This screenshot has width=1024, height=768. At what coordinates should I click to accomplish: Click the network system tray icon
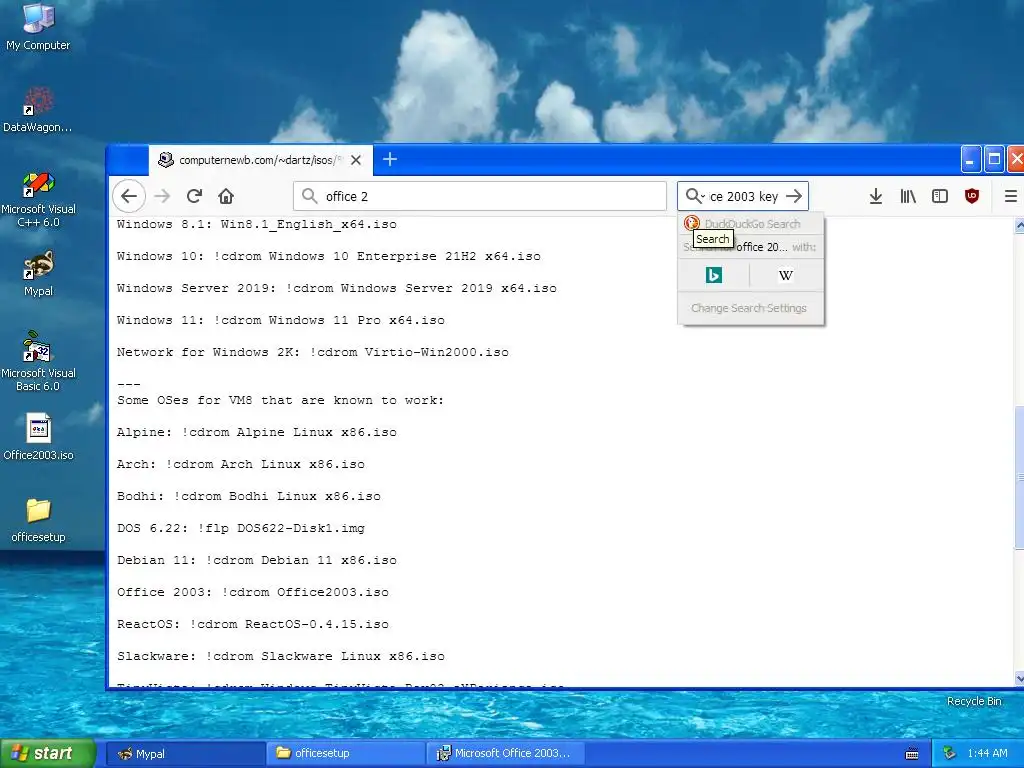click(x=950, y=753)
